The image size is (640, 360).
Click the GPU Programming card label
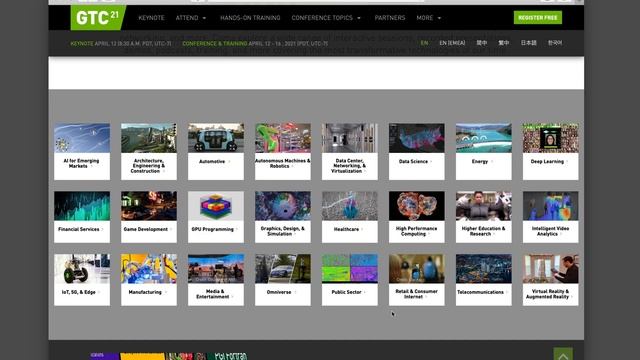tap(213, 229)
